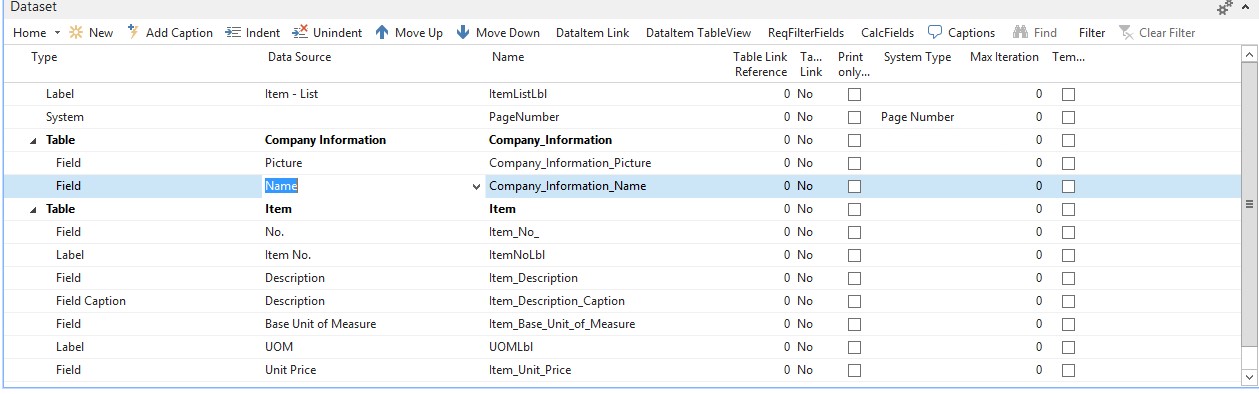The image size is (1259, 394).
Task: Select the System type cell
Action: 65,117
